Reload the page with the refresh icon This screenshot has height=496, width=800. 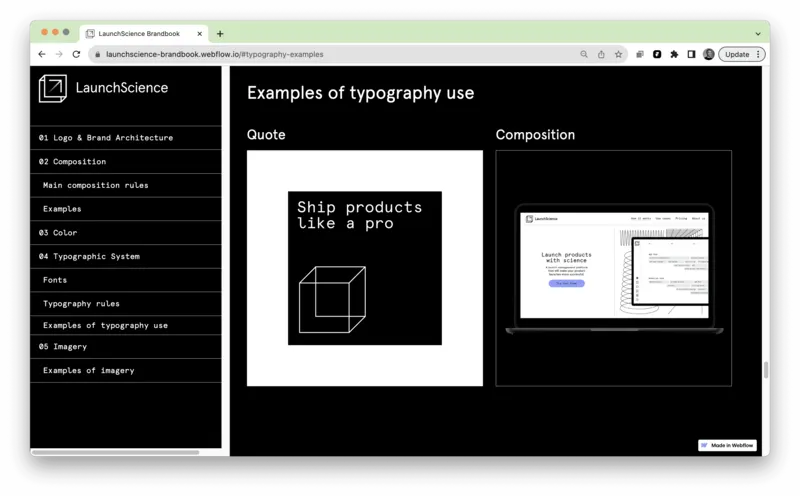point(76,54)
